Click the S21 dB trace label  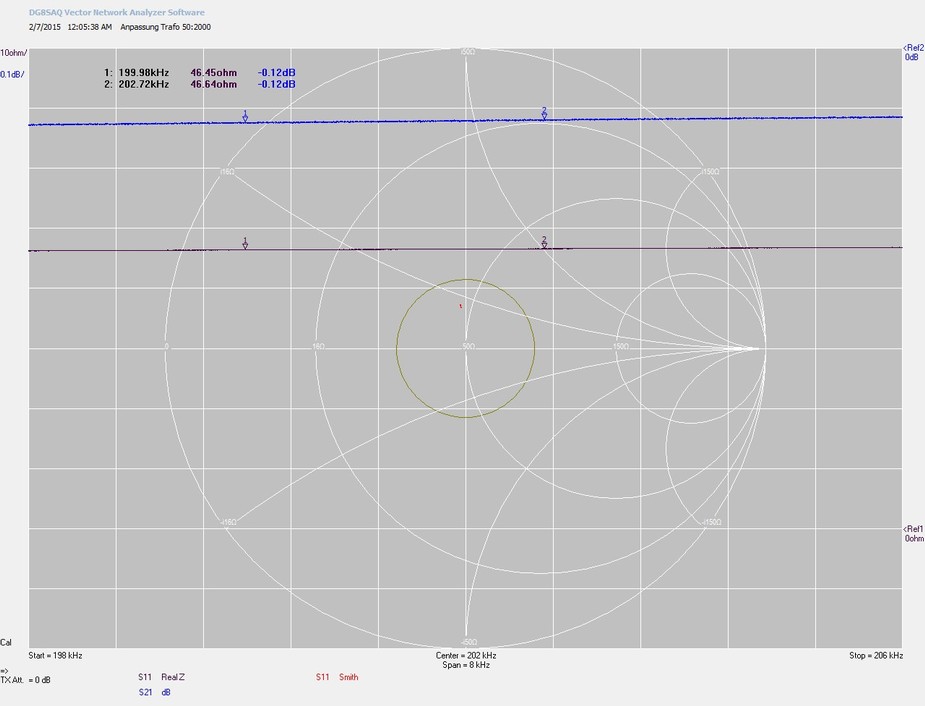tap(154, 691)
